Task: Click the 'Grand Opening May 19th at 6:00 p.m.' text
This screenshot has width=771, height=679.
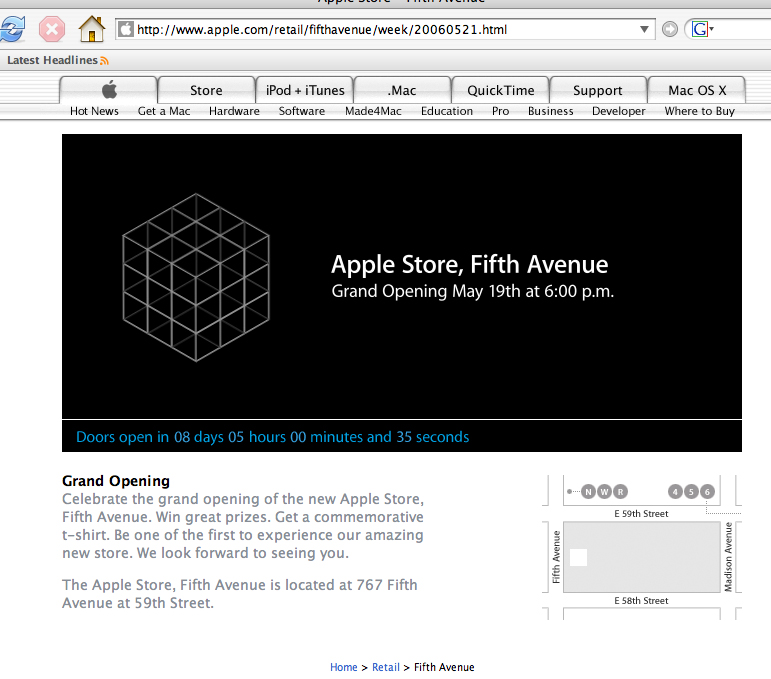Action: coord(473,291)
